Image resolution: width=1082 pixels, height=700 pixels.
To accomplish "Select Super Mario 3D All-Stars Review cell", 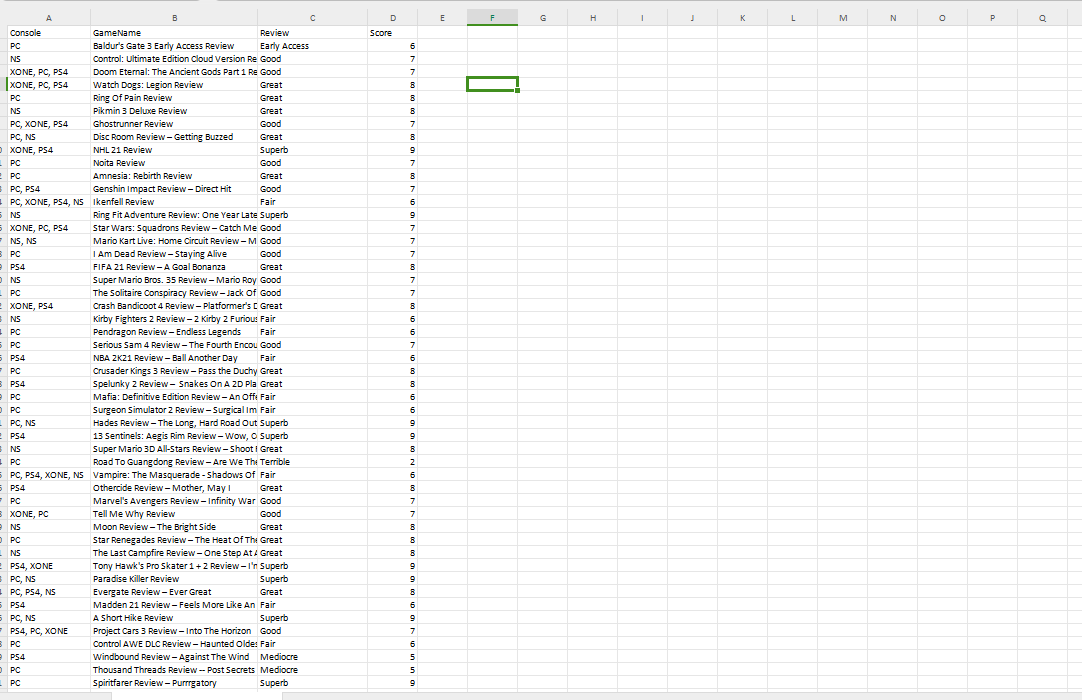I will (174, 449).
